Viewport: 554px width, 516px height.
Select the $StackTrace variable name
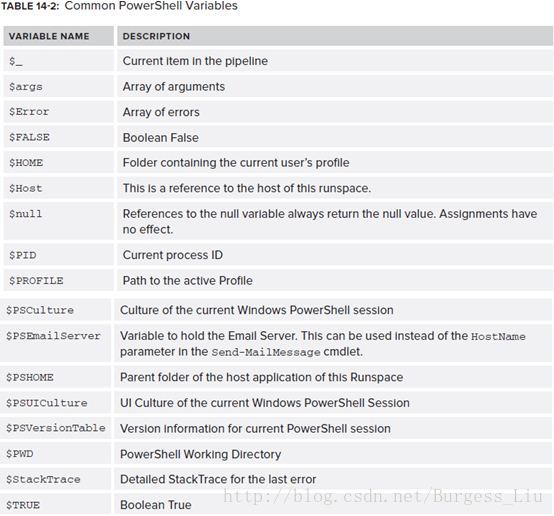43,480
